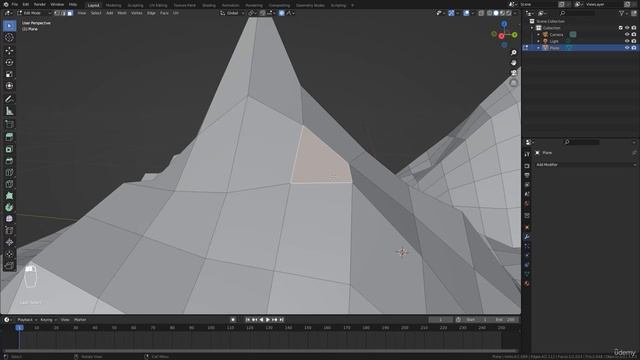Jump to the timeline end frame
640x360 pixels.
[281, 320]
